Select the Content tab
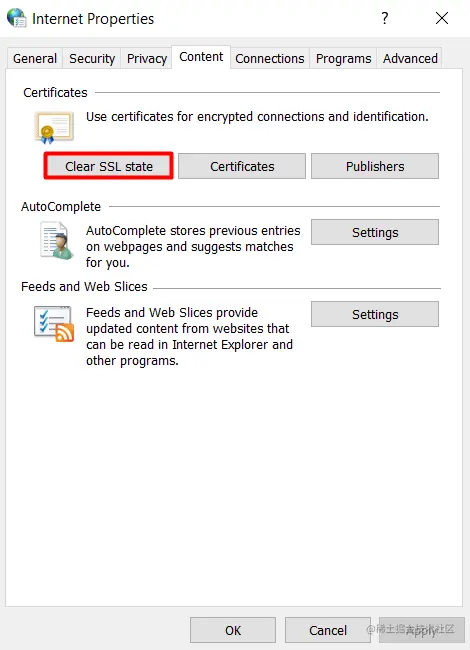This screenshot has height=650, width=470. click(x=201, y=57)
